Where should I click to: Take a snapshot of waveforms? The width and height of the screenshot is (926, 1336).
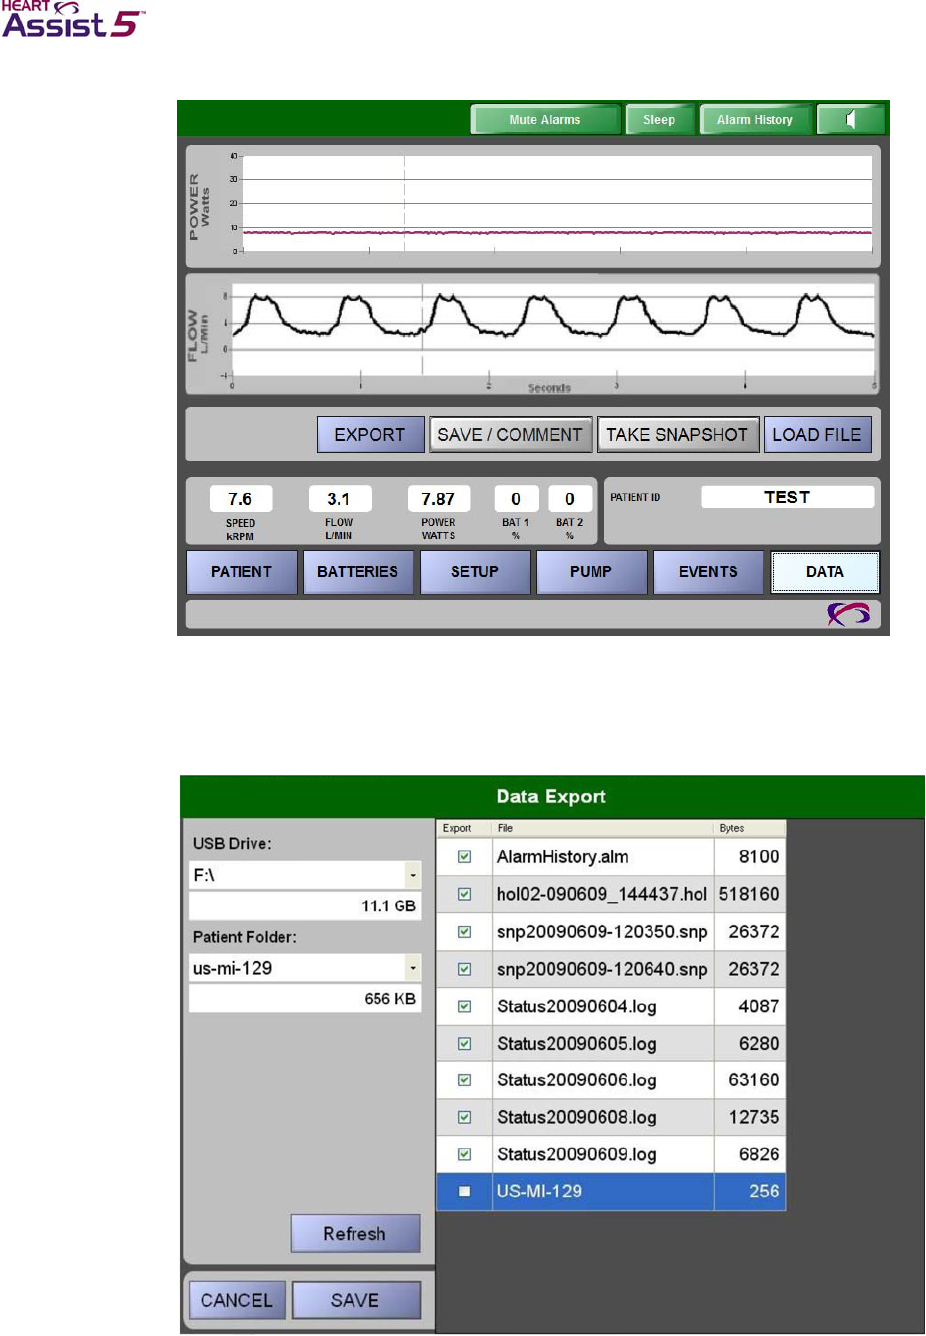pos(677,435)
